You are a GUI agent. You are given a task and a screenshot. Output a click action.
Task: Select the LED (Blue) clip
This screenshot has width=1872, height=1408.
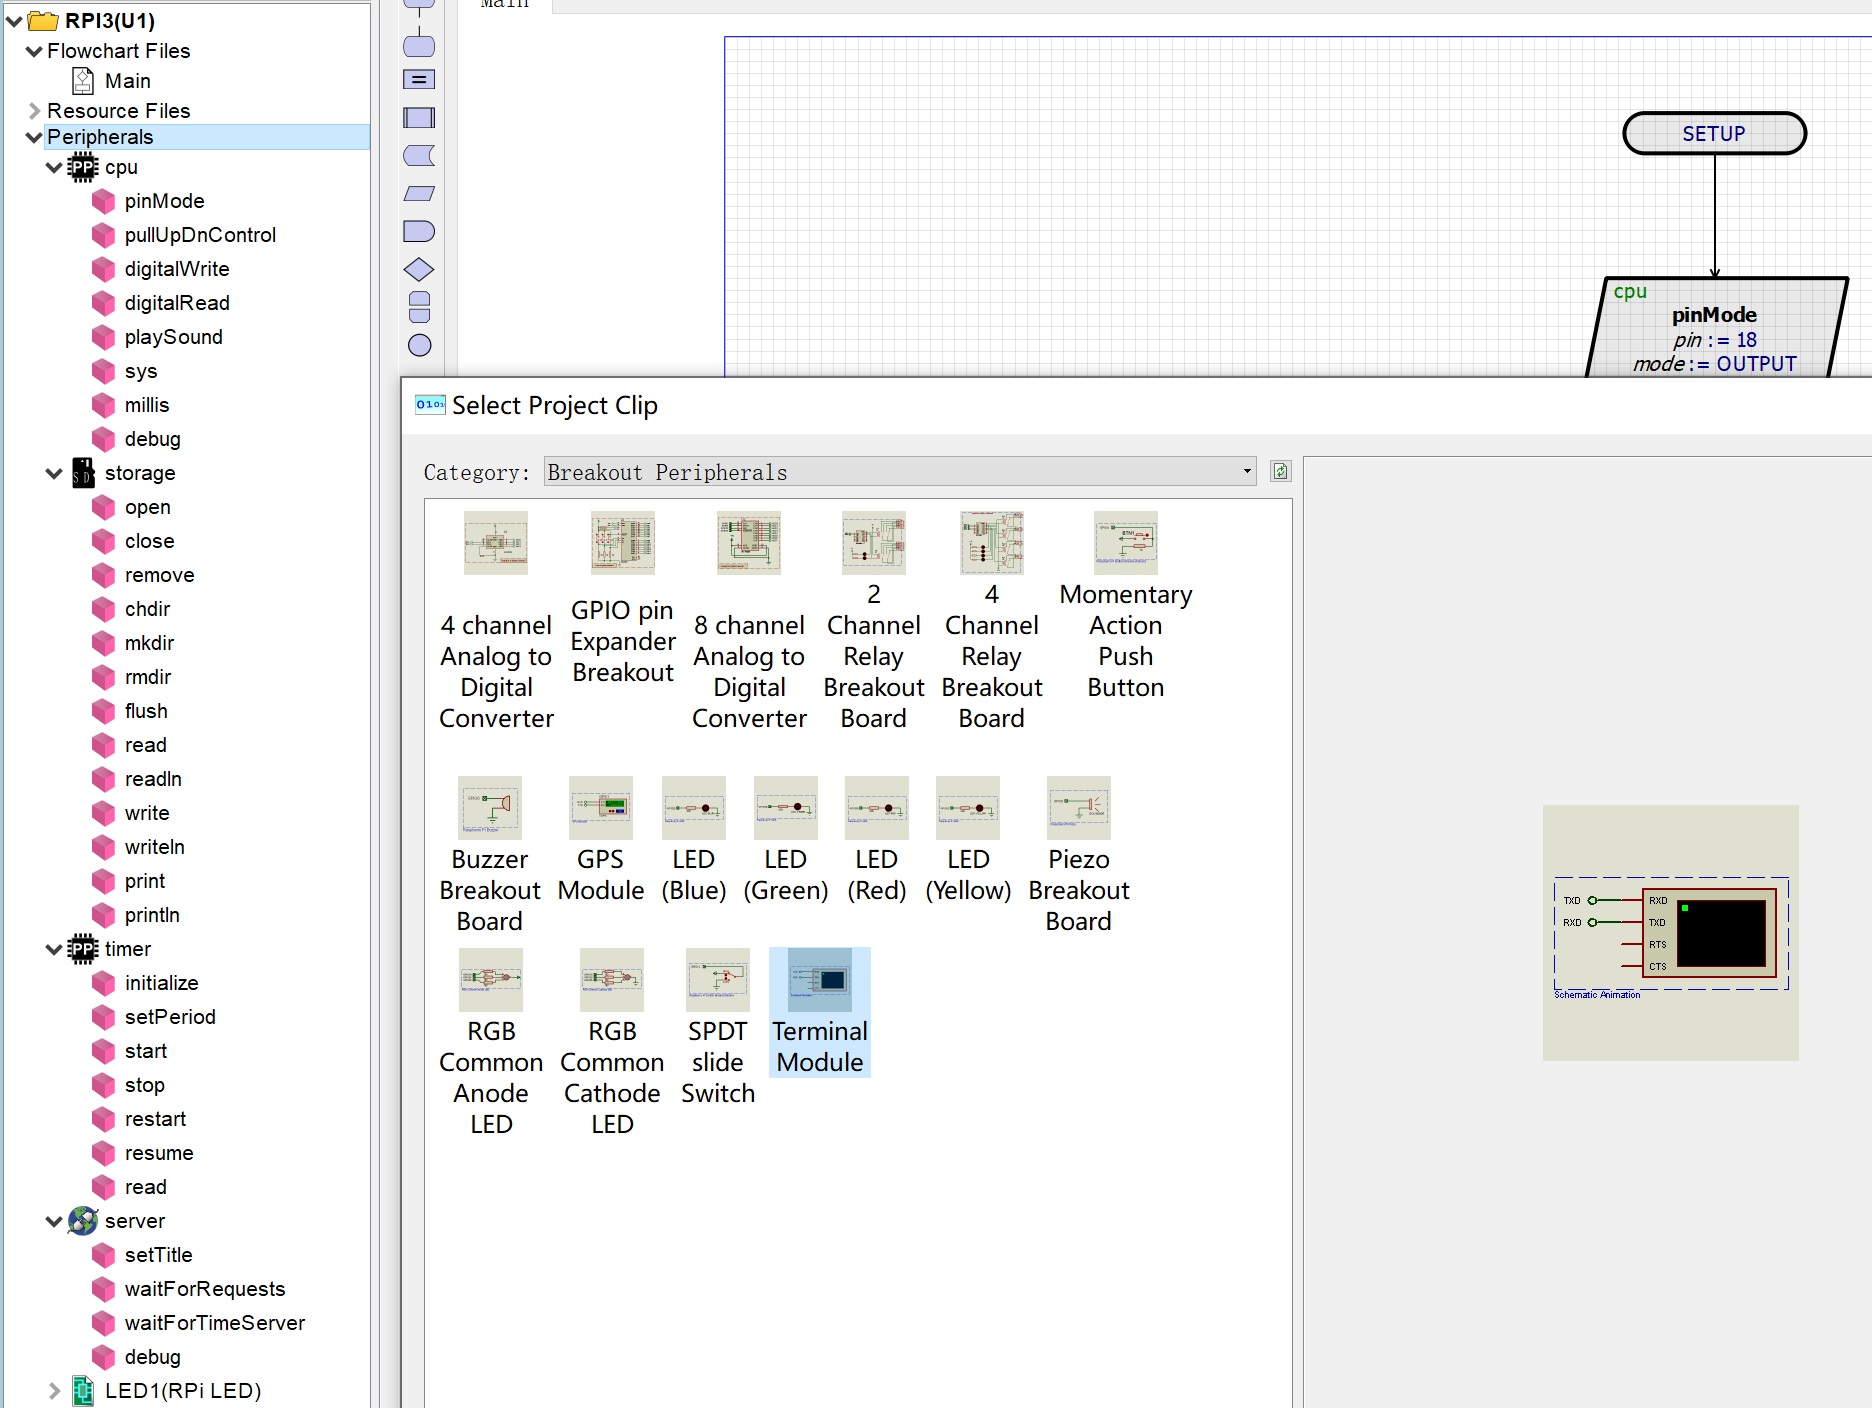(694, 839)
